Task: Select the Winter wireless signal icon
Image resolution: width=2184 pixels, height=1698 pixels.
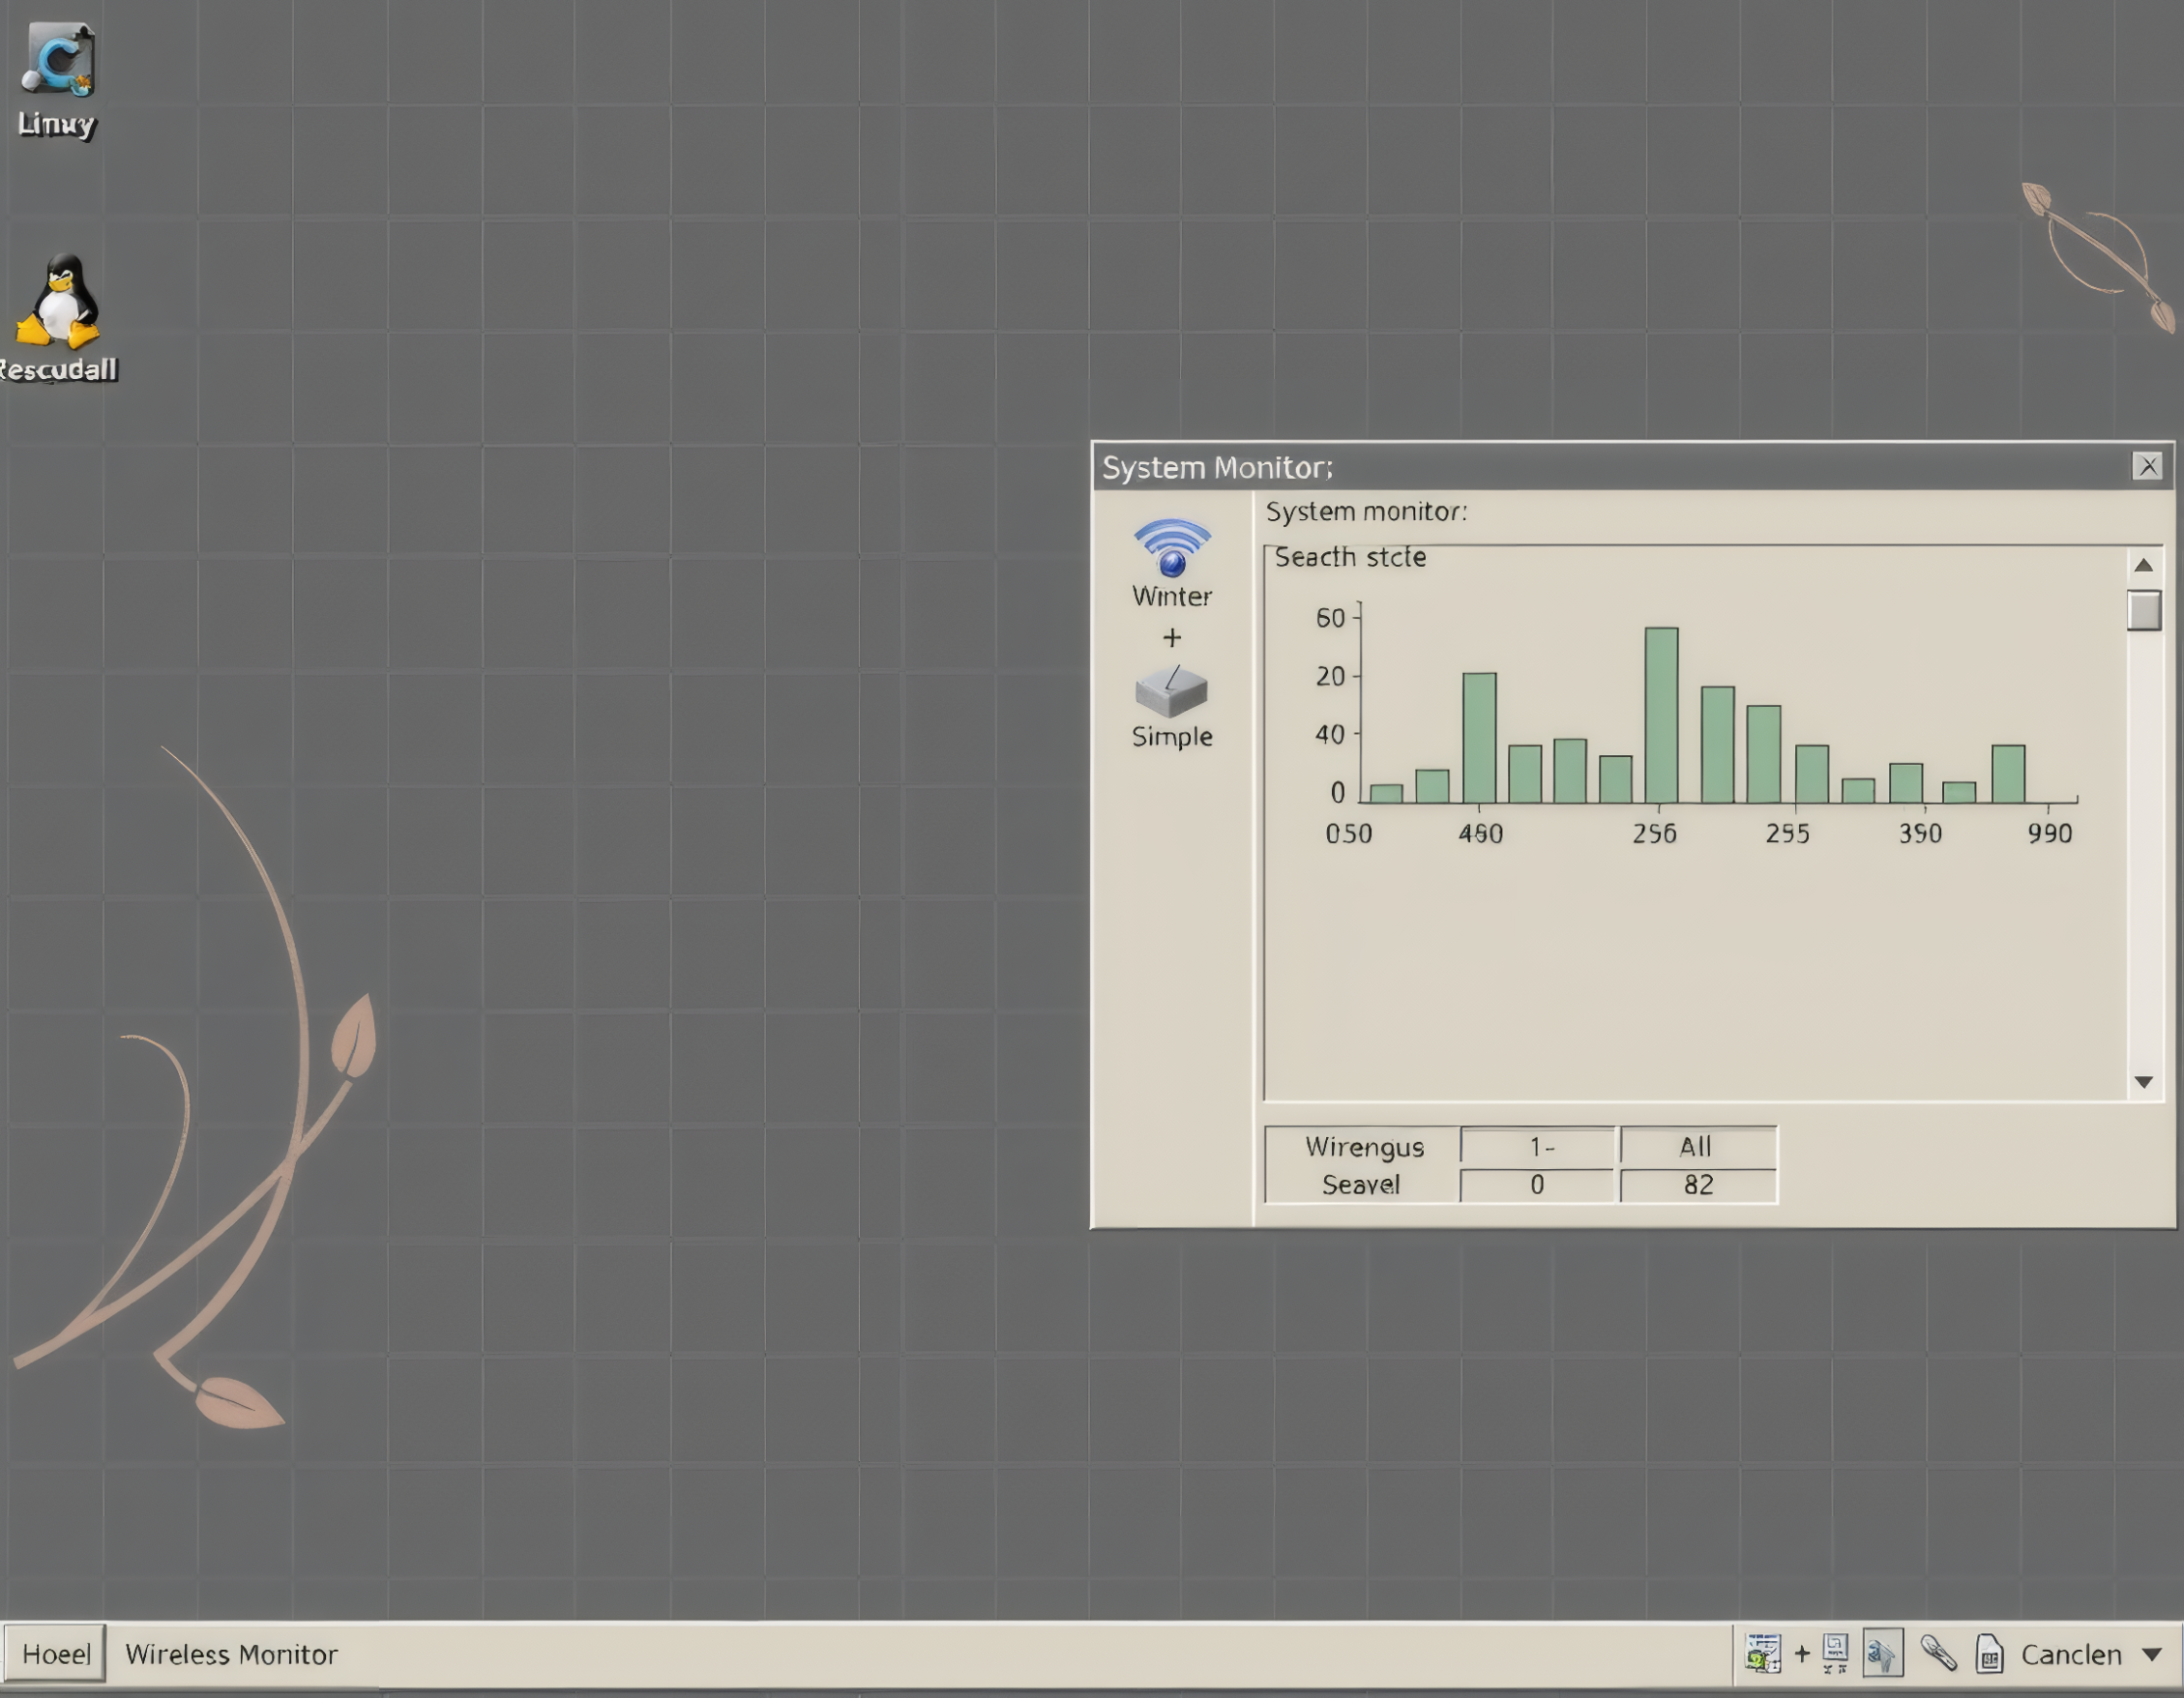Action: click(1172, 550)
